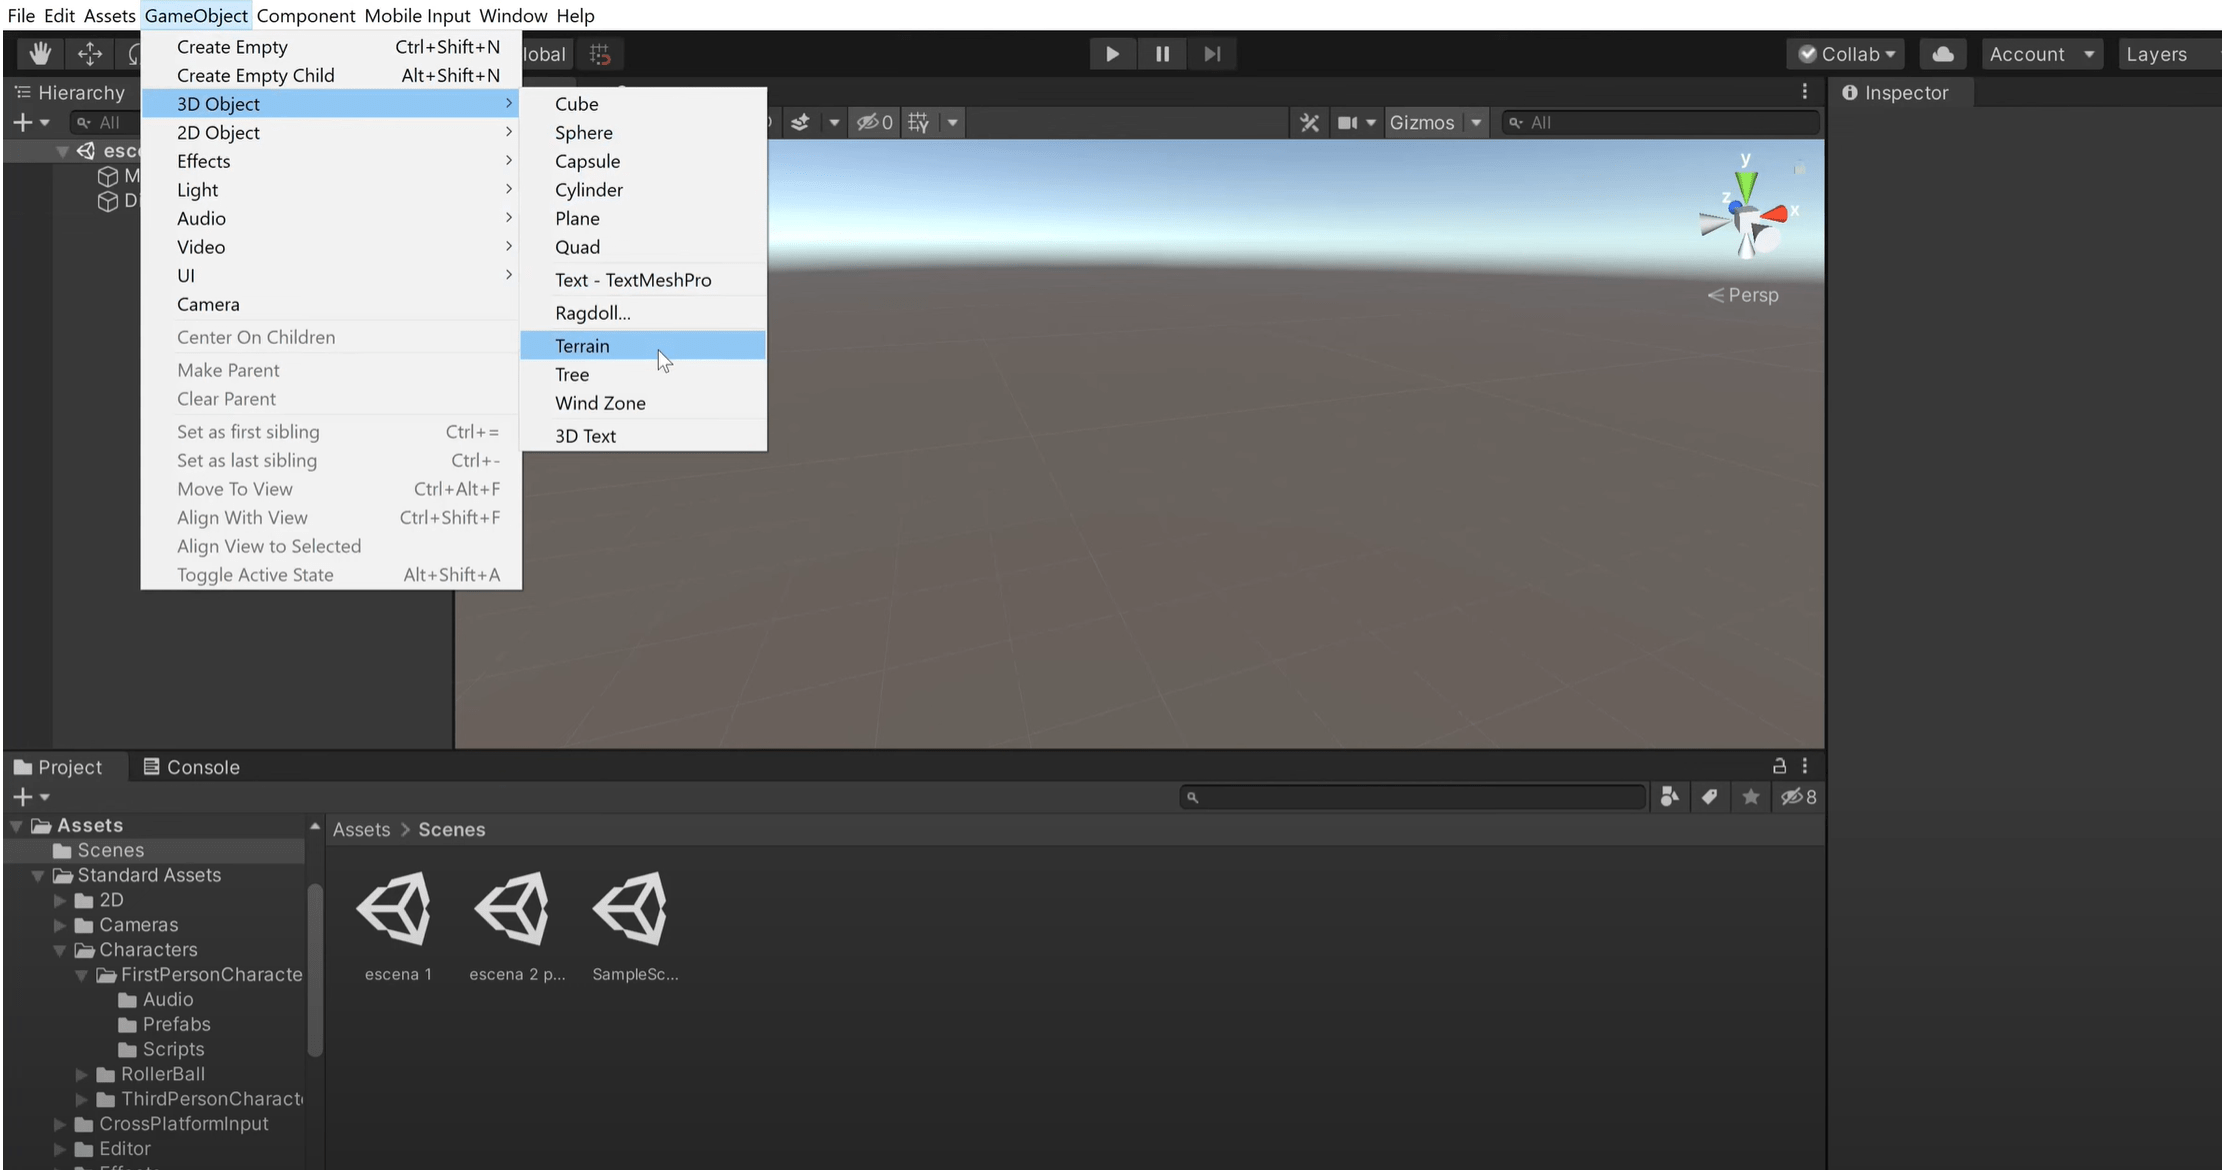Open the cloud services icon

[x=1943, y=54]
